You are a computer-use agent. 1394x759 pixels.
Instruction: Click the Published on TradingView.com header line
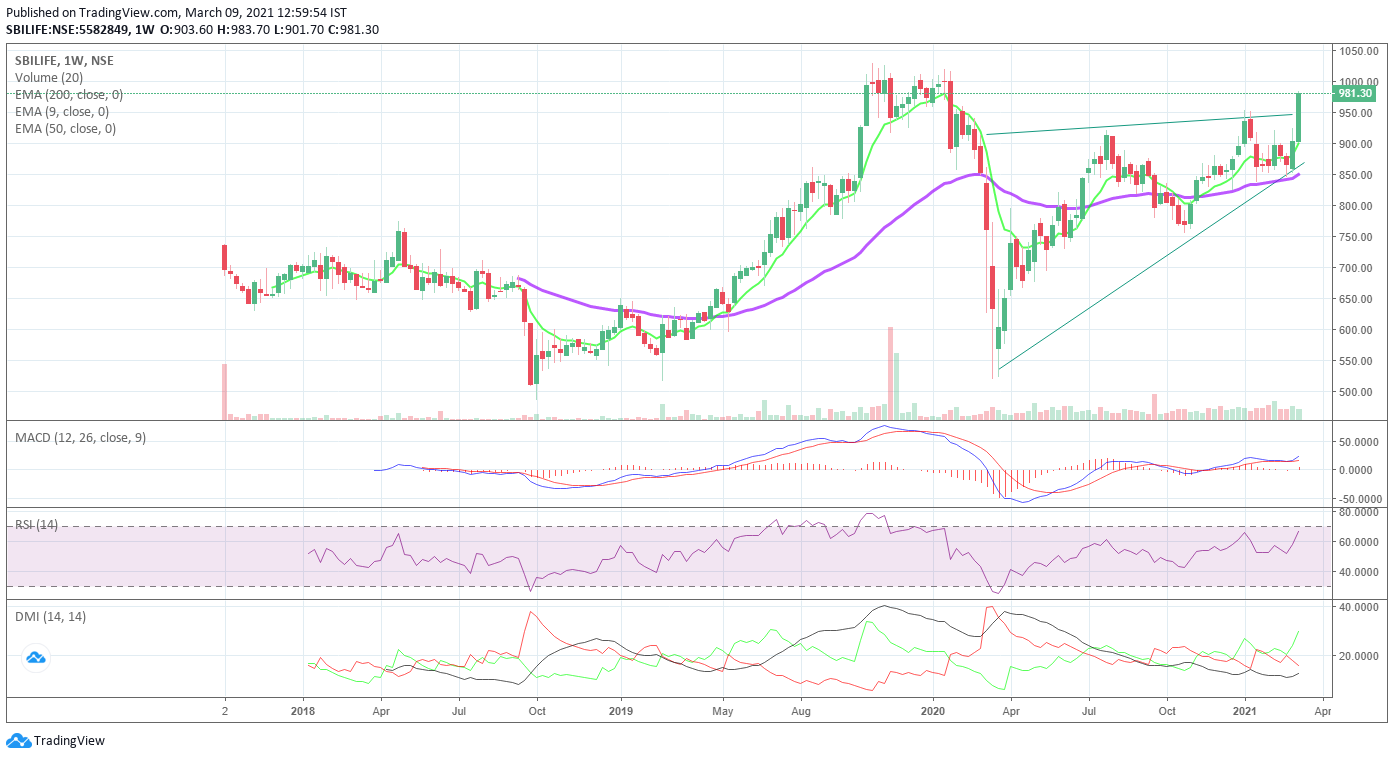point(176,13)
